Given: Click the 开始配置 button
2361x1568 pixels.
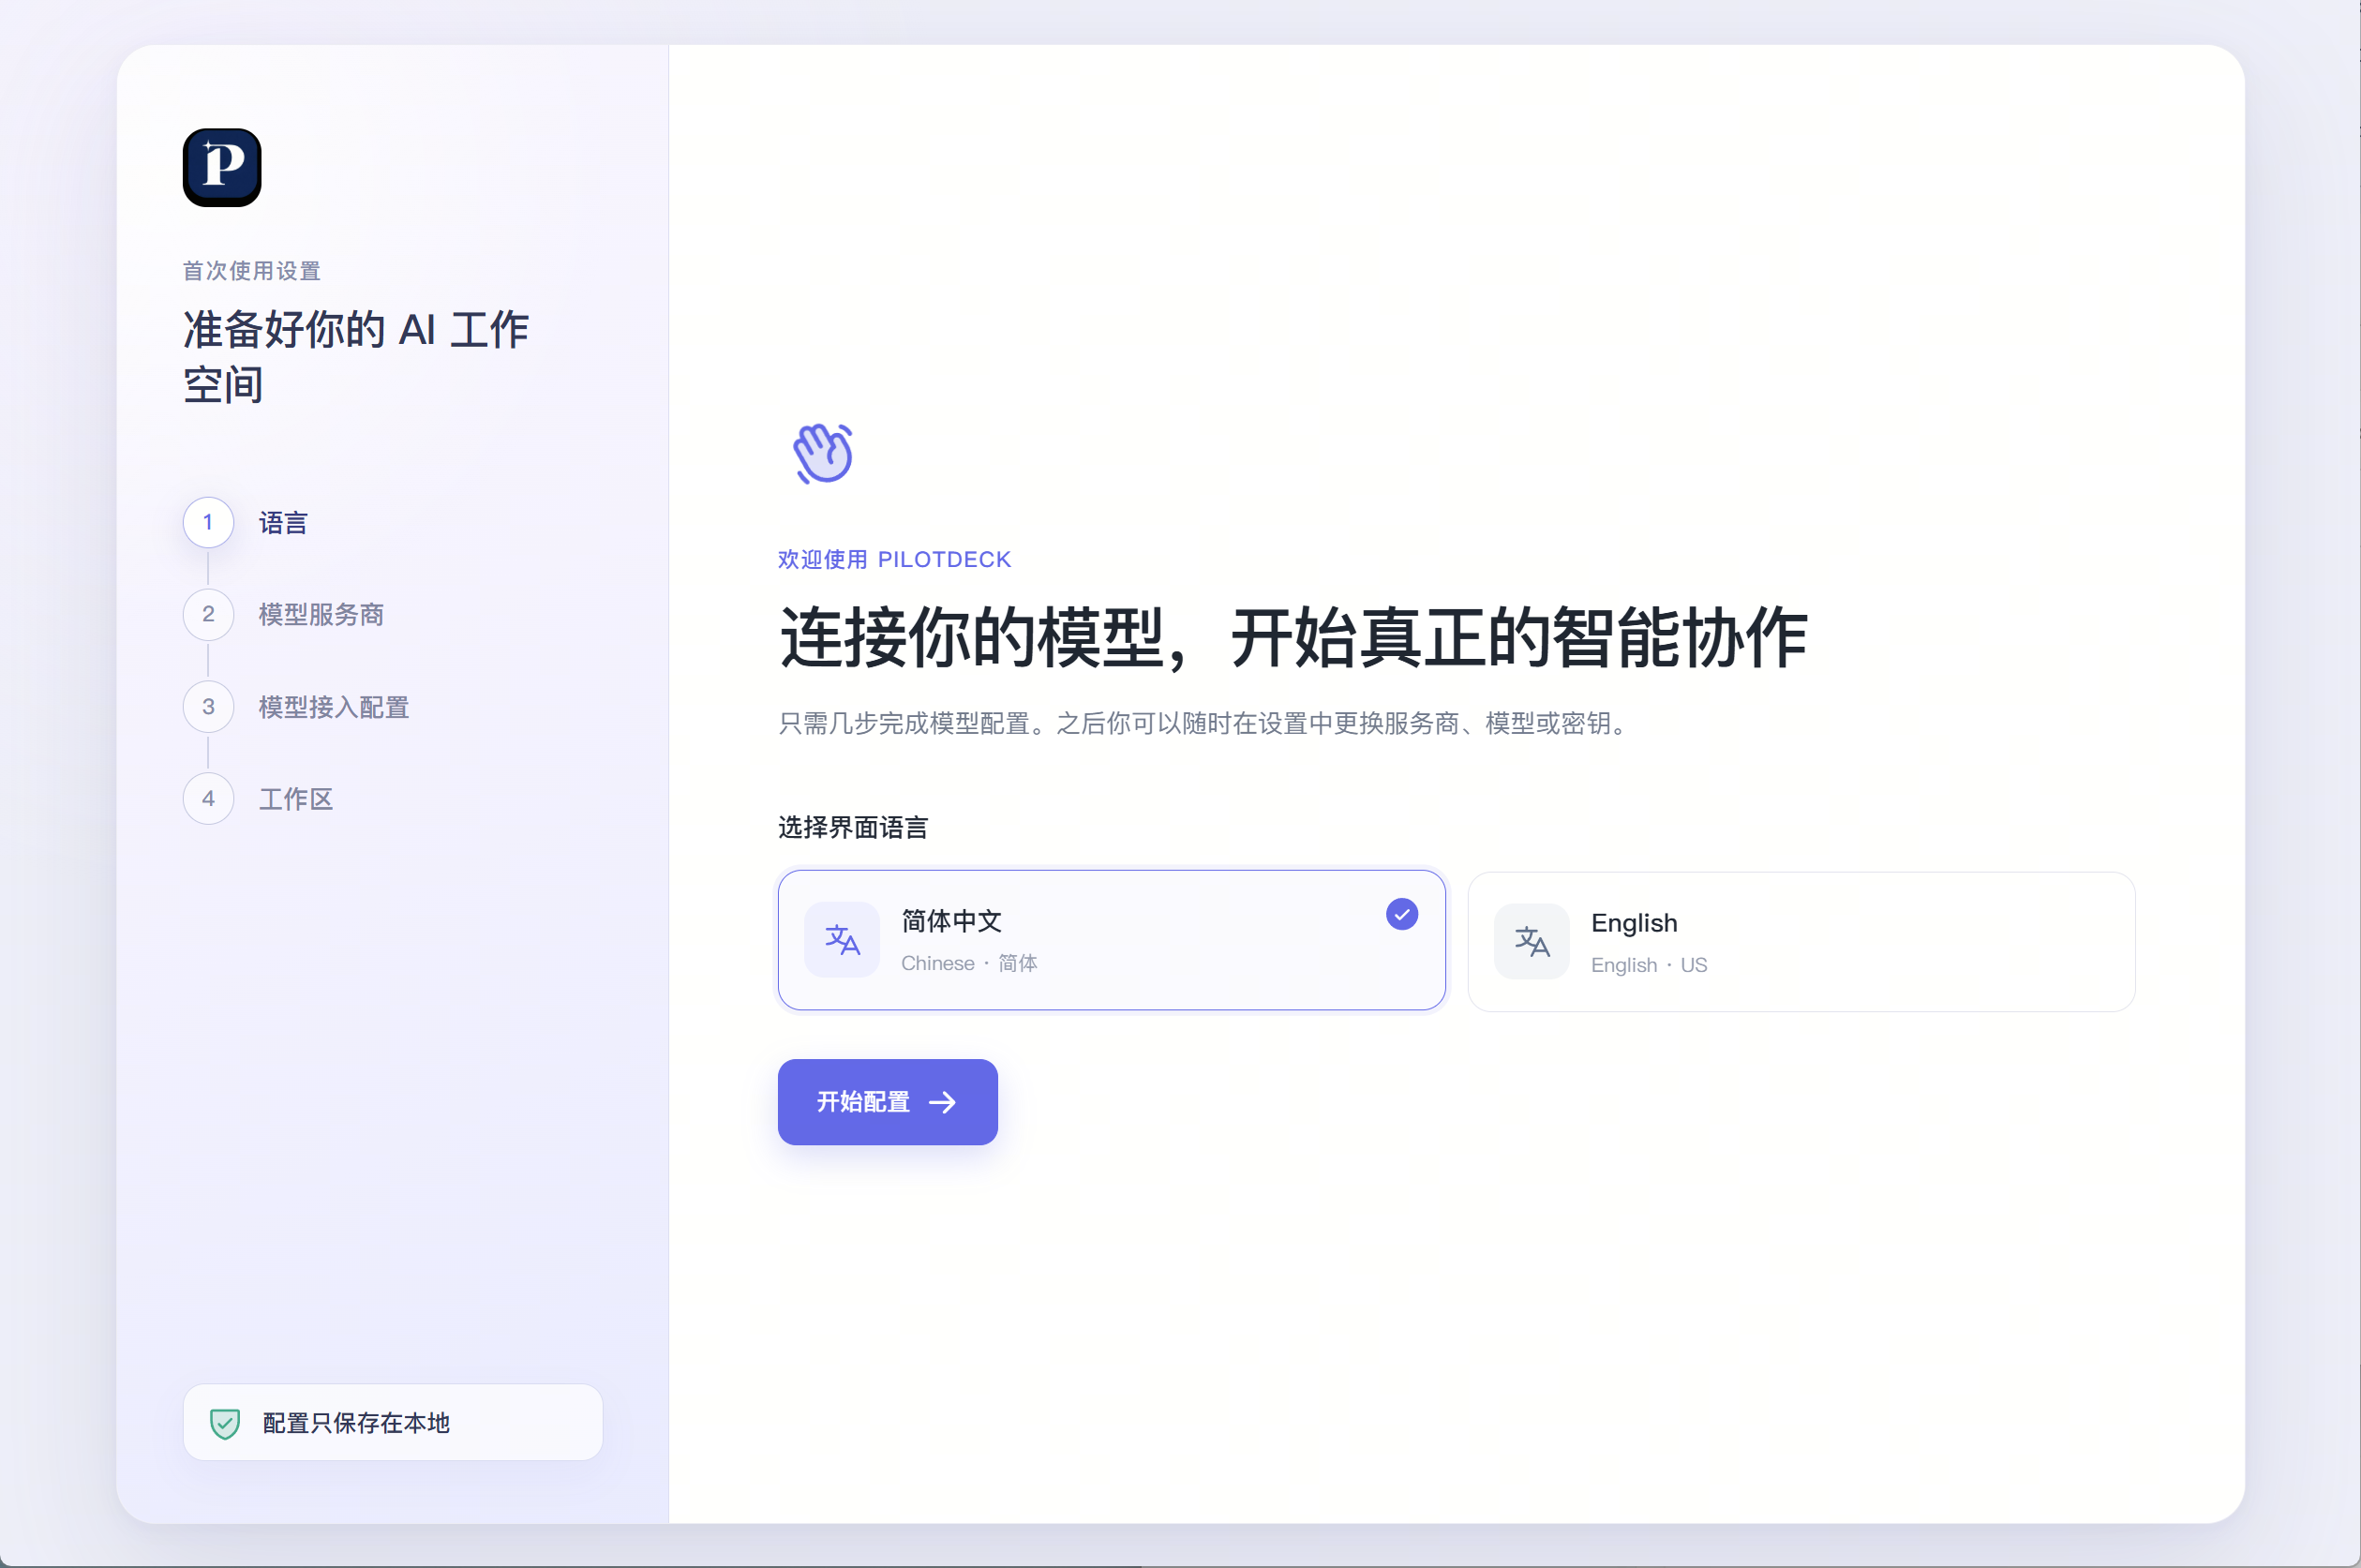Looking at the screenshot, I should [888, 1102].
